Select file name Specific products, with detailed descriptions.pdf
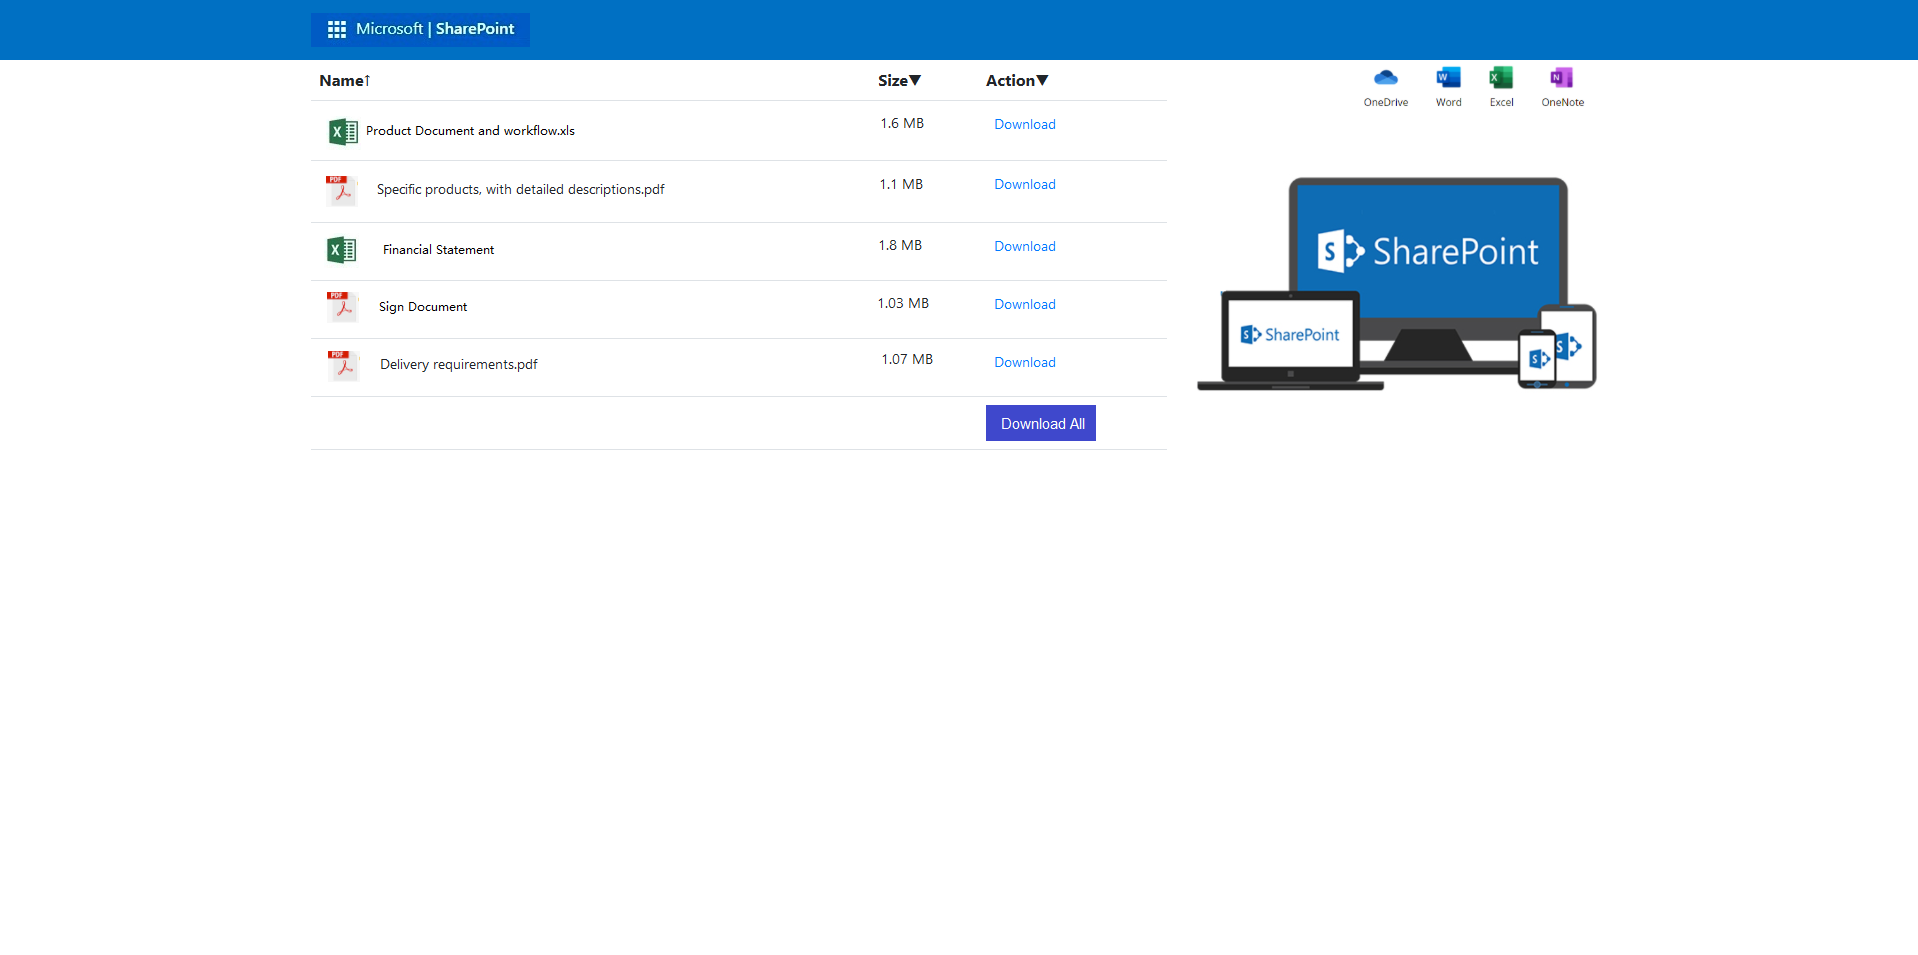The image size is (1918, 955). [521, 190]
